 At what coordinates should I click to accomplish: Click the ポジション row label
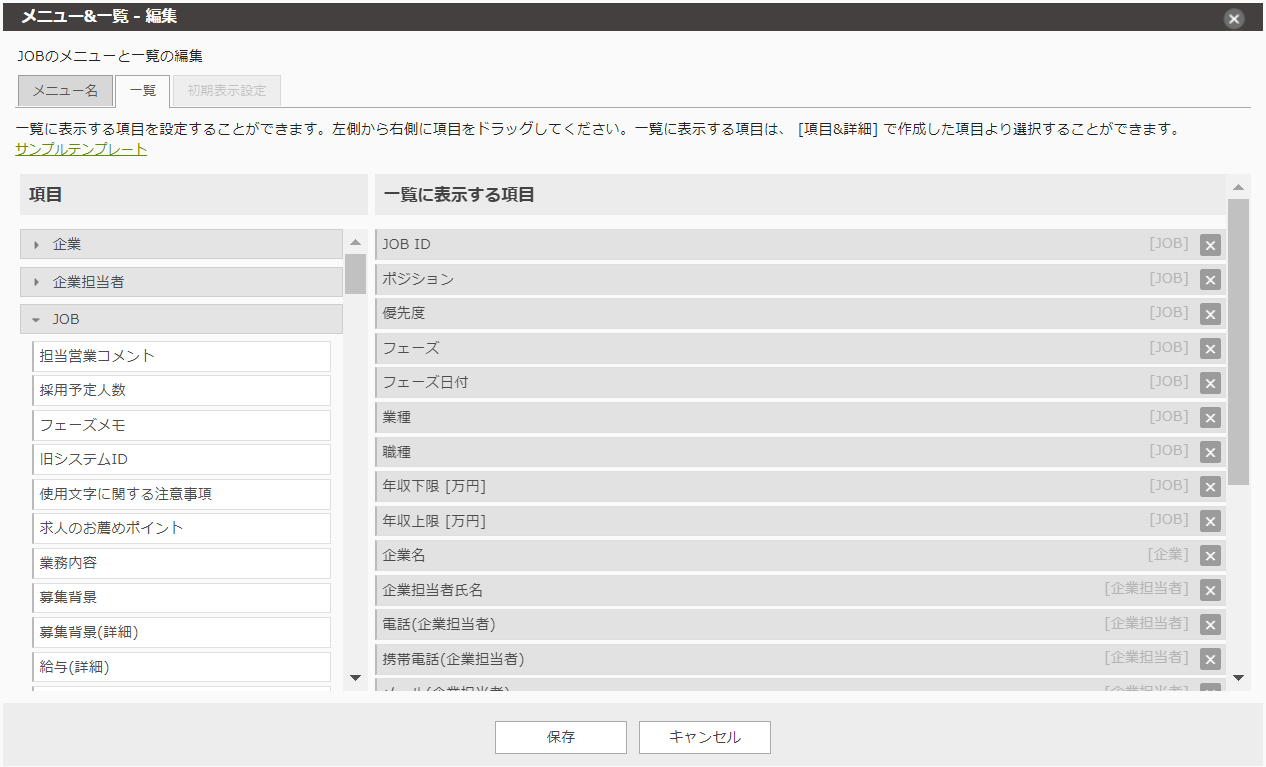pos(418,279)
